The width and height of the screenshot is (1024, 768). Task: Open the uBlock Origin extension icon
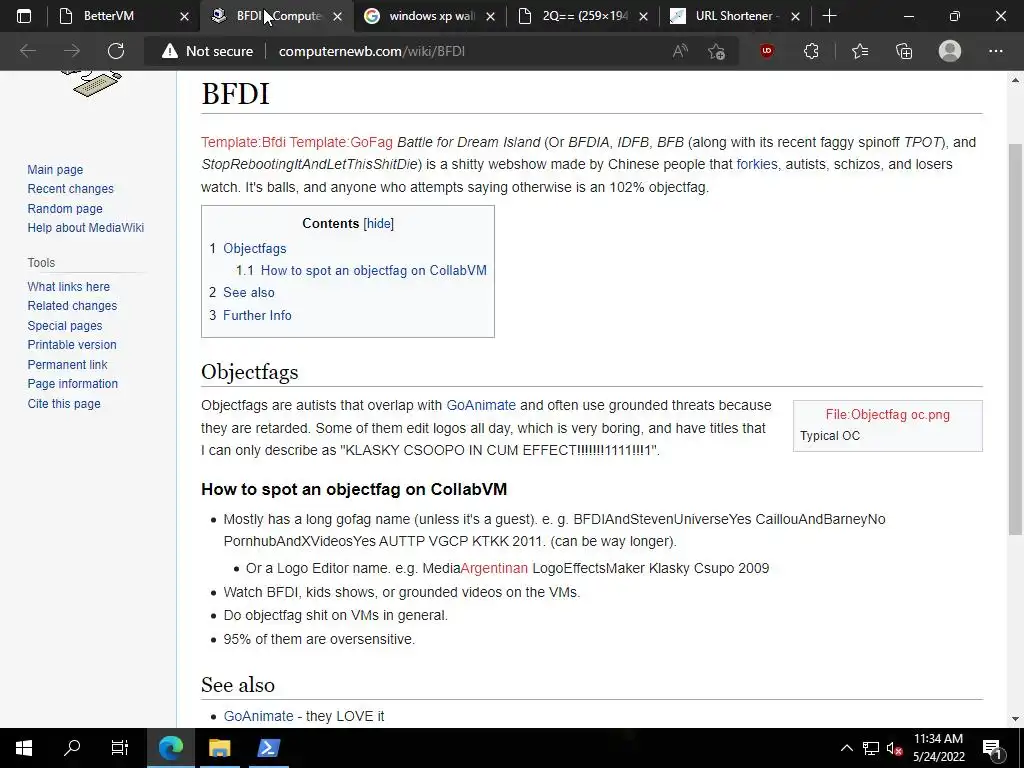tap(767, 50)
